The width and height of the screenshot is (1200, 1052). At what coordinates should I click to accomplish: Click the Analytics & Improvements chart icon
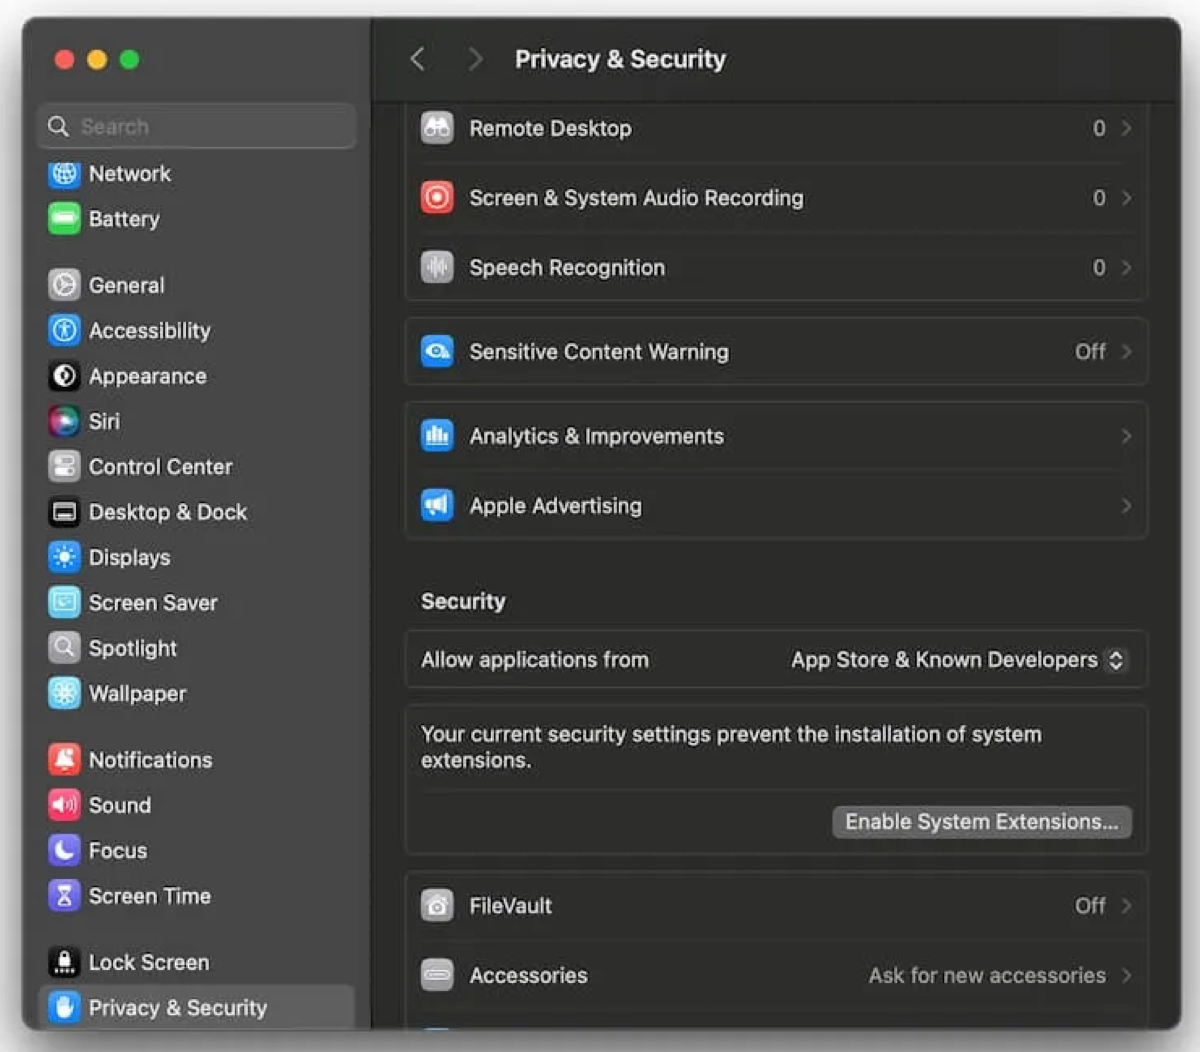pyautogui.click(x=437, y=436)
